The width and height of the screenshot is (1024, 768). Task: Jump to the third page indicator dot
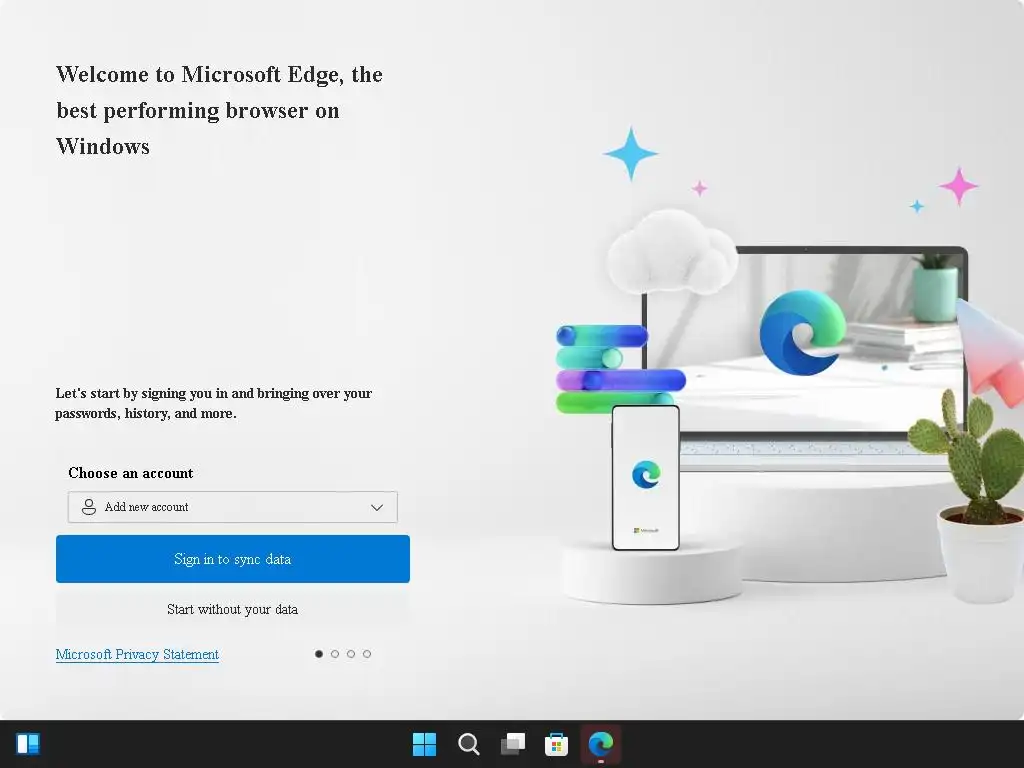pos(351,654)
